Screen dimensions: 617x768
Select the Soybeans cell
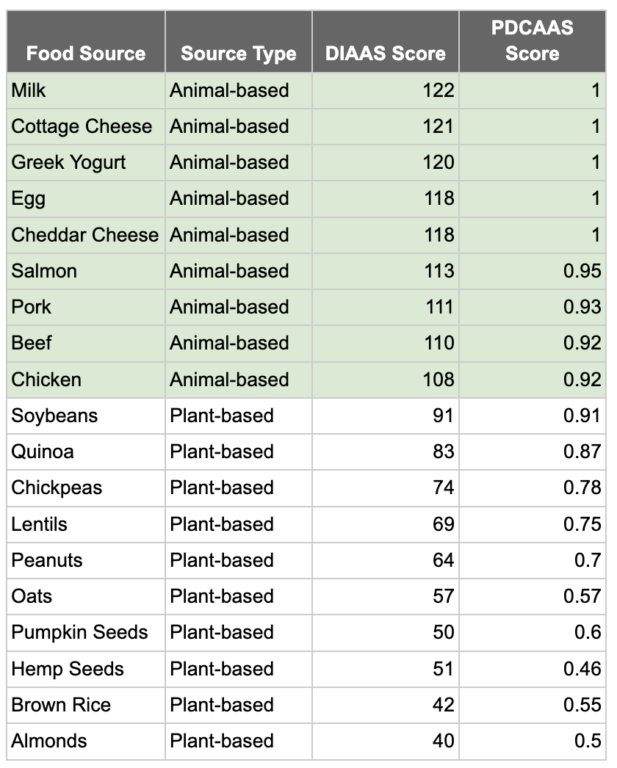(x=85, y=416)
